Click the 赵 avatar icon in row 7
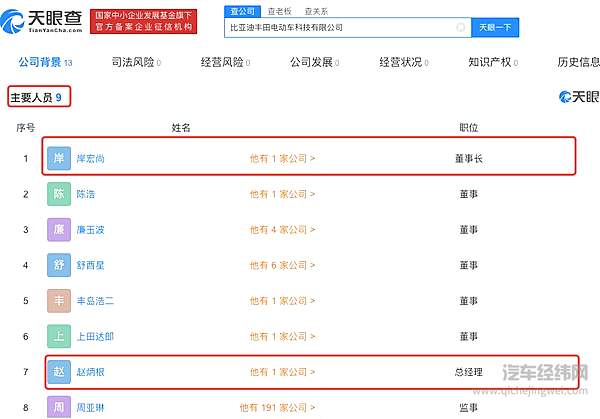This screenshot has width=600, height=419. coord(59,372)
